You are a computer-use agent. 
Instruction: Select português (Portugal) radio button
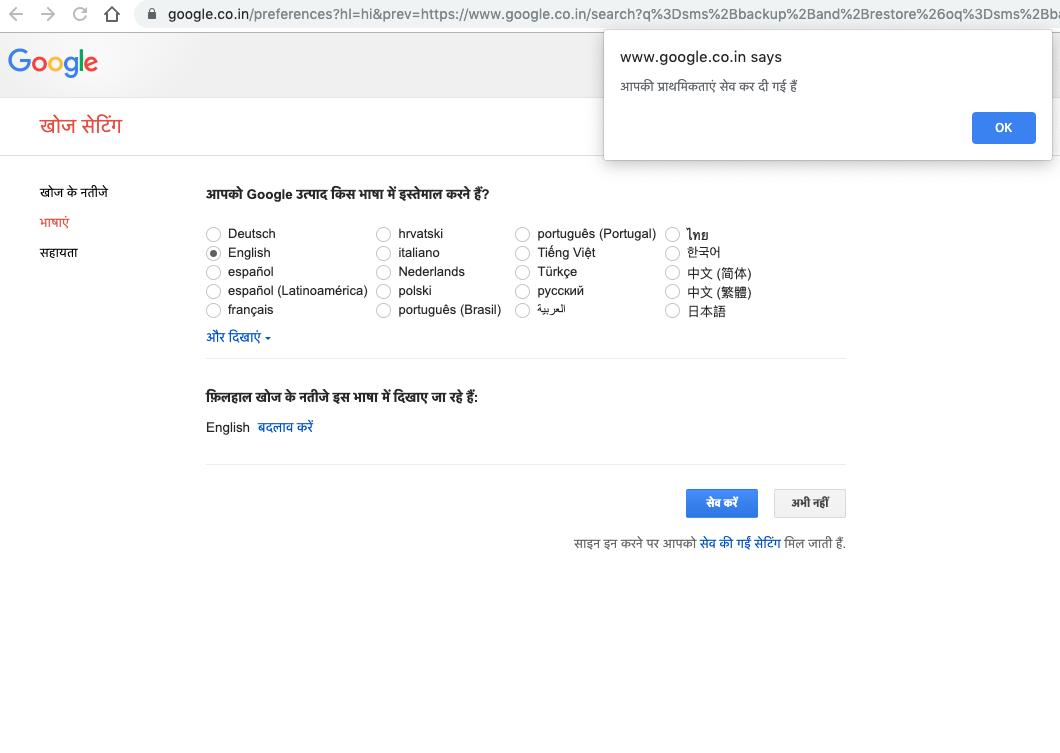pos(523,234)
